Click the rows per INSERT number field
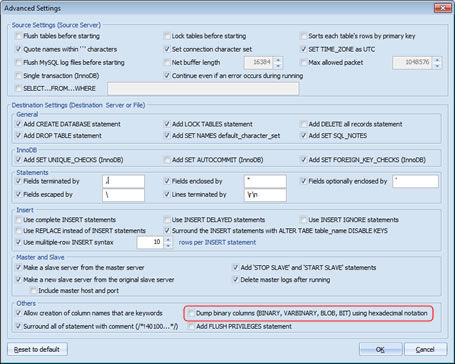This screenshot has height=364, width=455. point(150,242)
